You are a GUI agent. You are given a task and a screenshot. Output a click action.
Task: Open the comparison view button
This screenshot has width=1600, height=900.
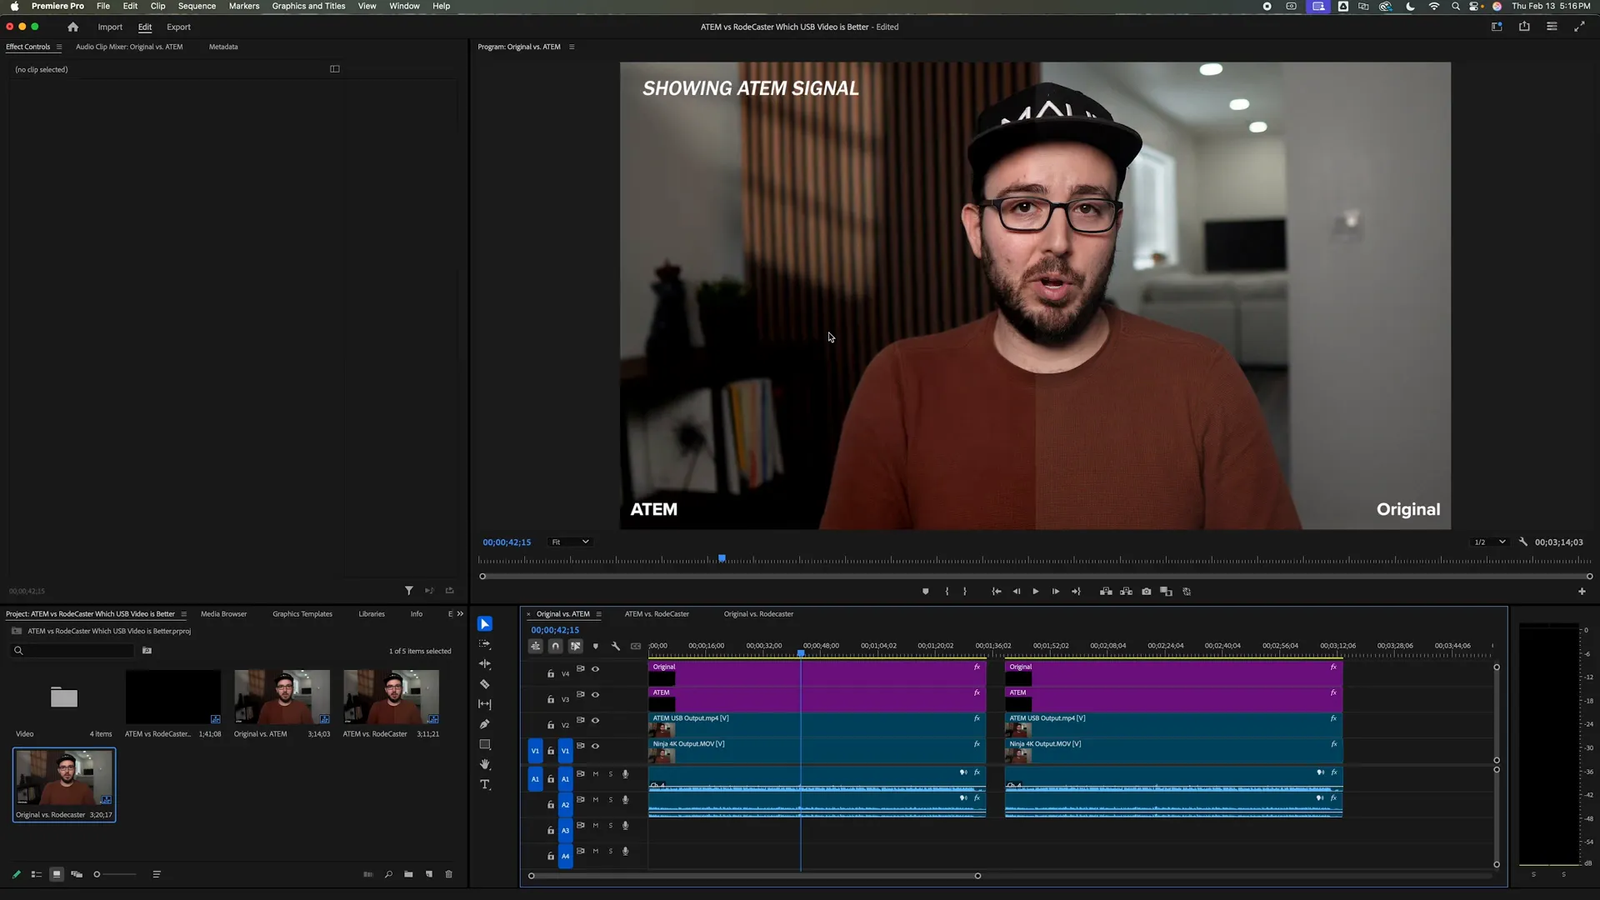(1166, 591)
